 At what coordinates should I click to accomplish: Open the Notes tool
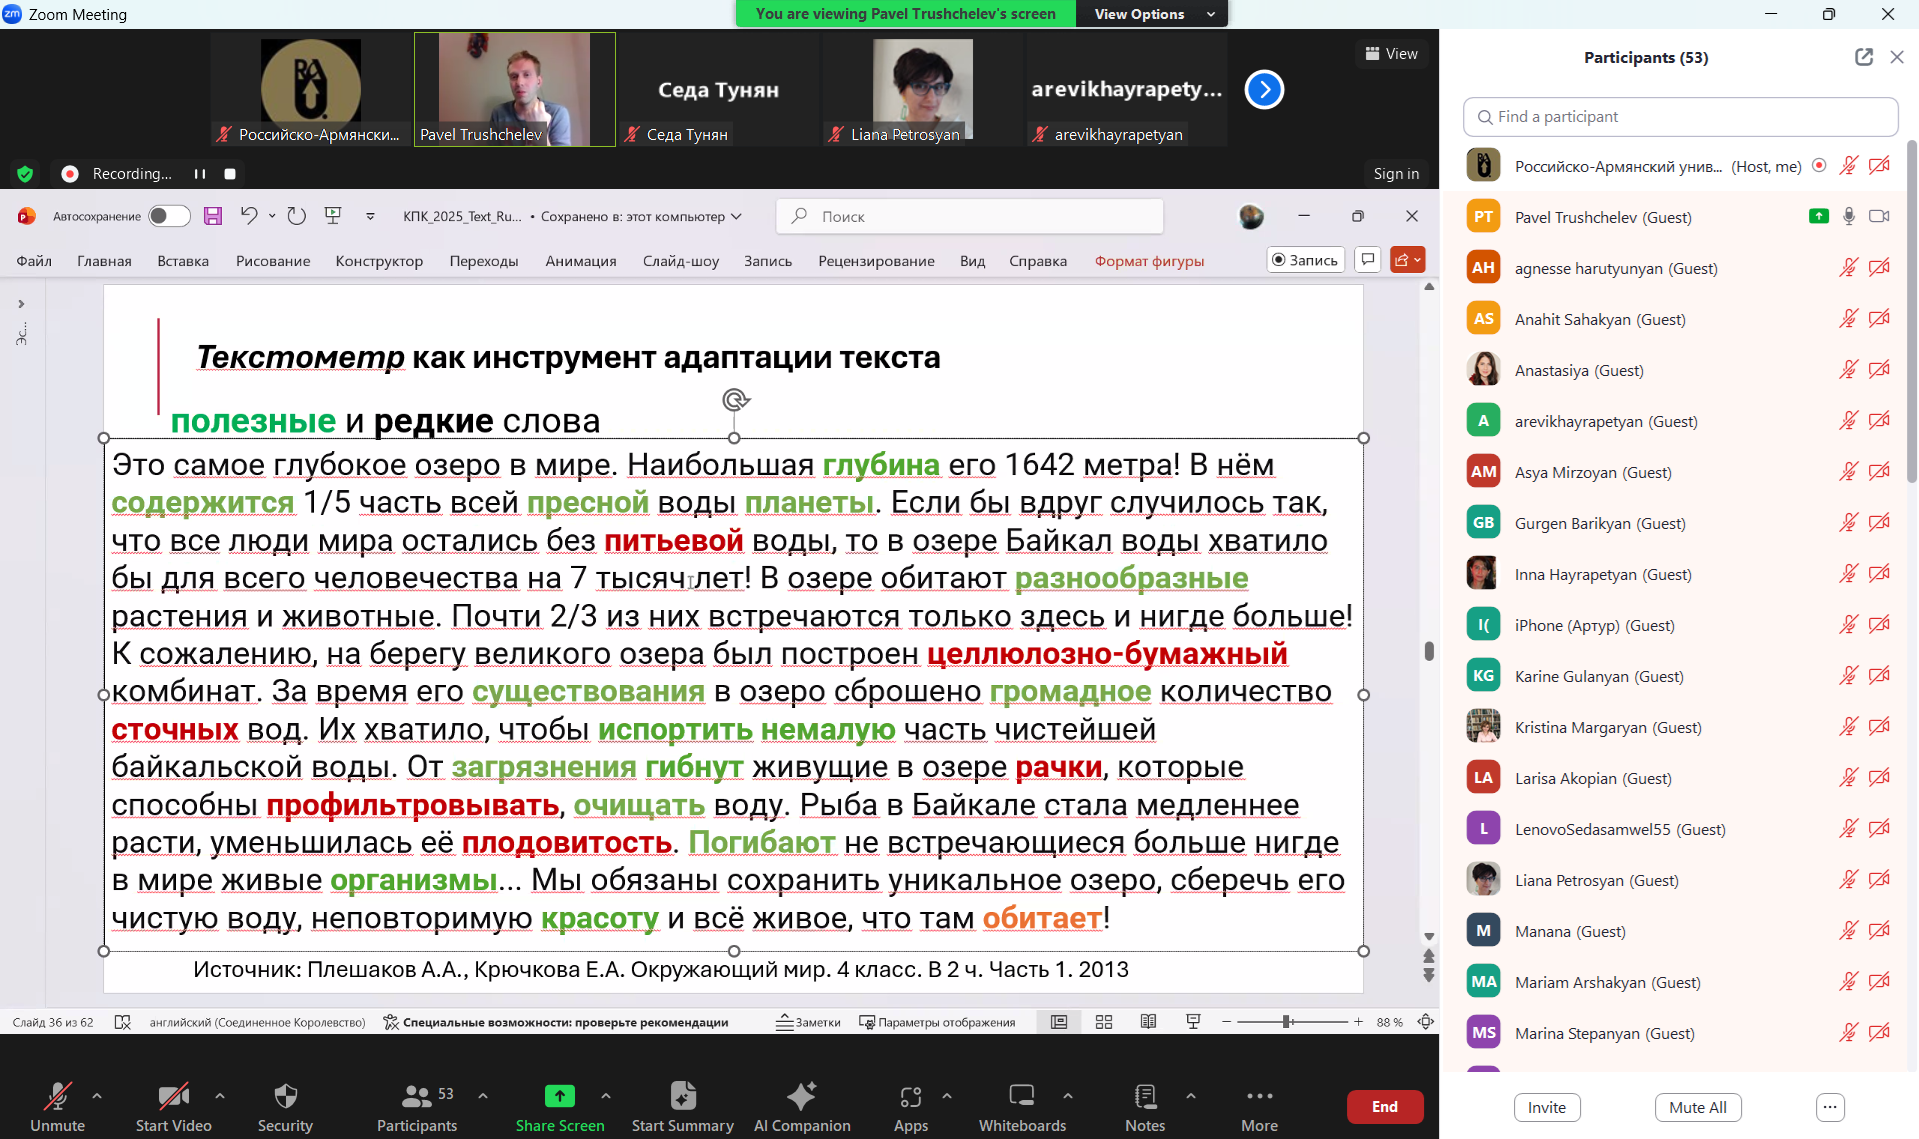(x=1144, y=1106)
